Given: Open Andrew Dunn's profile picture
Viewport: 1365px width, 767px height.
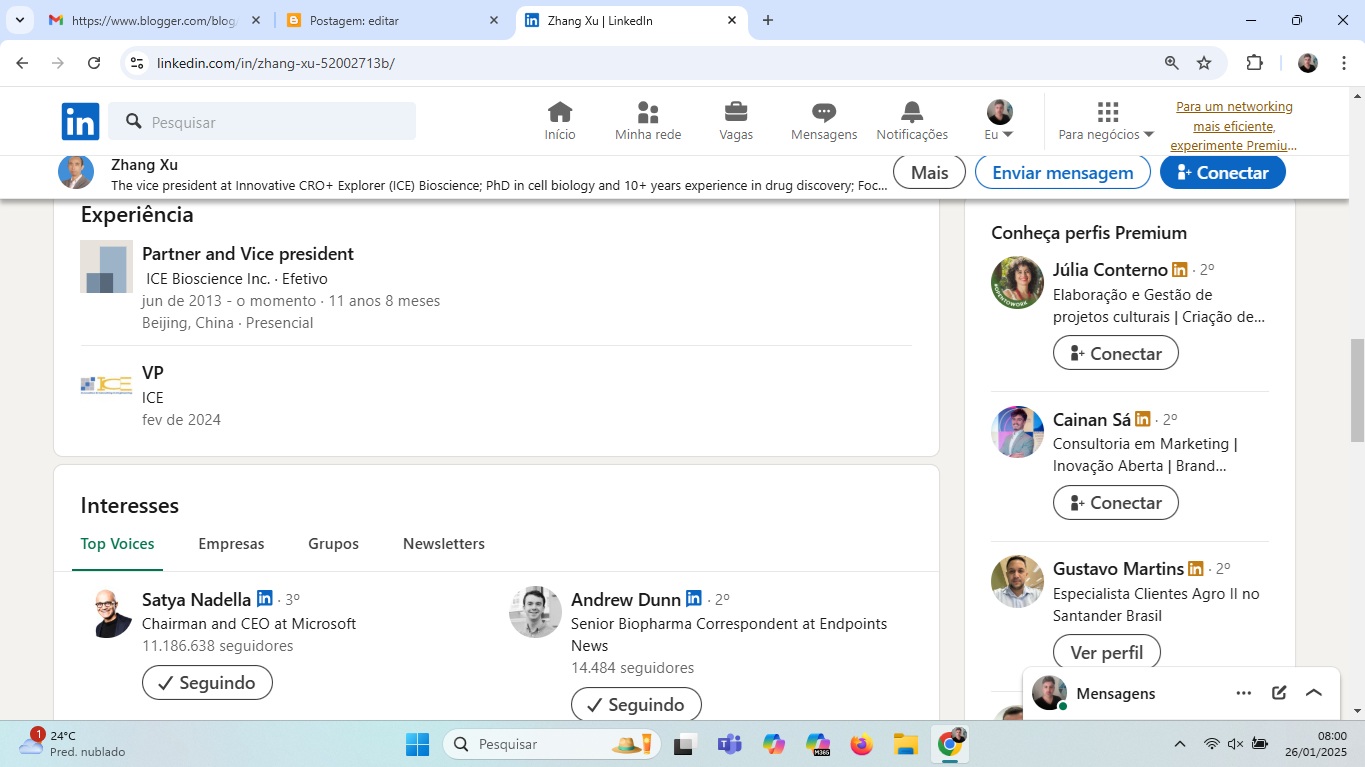Looking at the screenshot, I should tap(535, 612).
